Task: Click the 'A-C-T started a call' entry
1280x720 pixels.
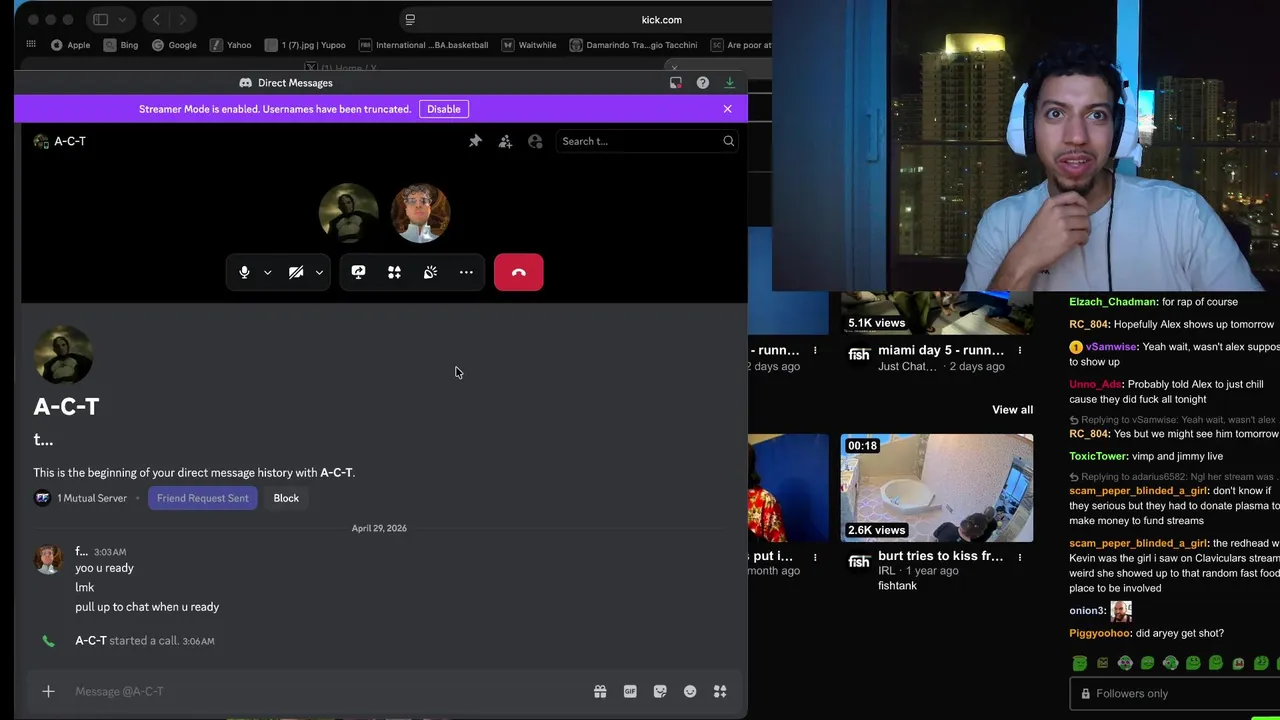Action: tap(145, 641)
